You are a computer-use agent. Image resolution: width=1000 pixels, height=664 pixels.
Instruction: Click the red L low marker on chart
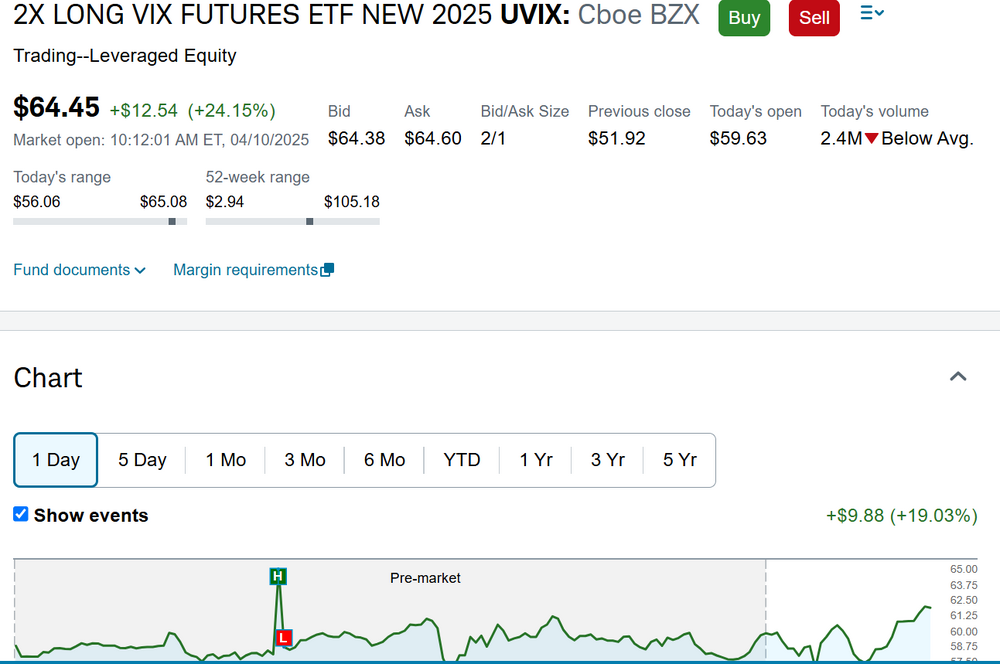pyautogui.click(x=283, y=637)
